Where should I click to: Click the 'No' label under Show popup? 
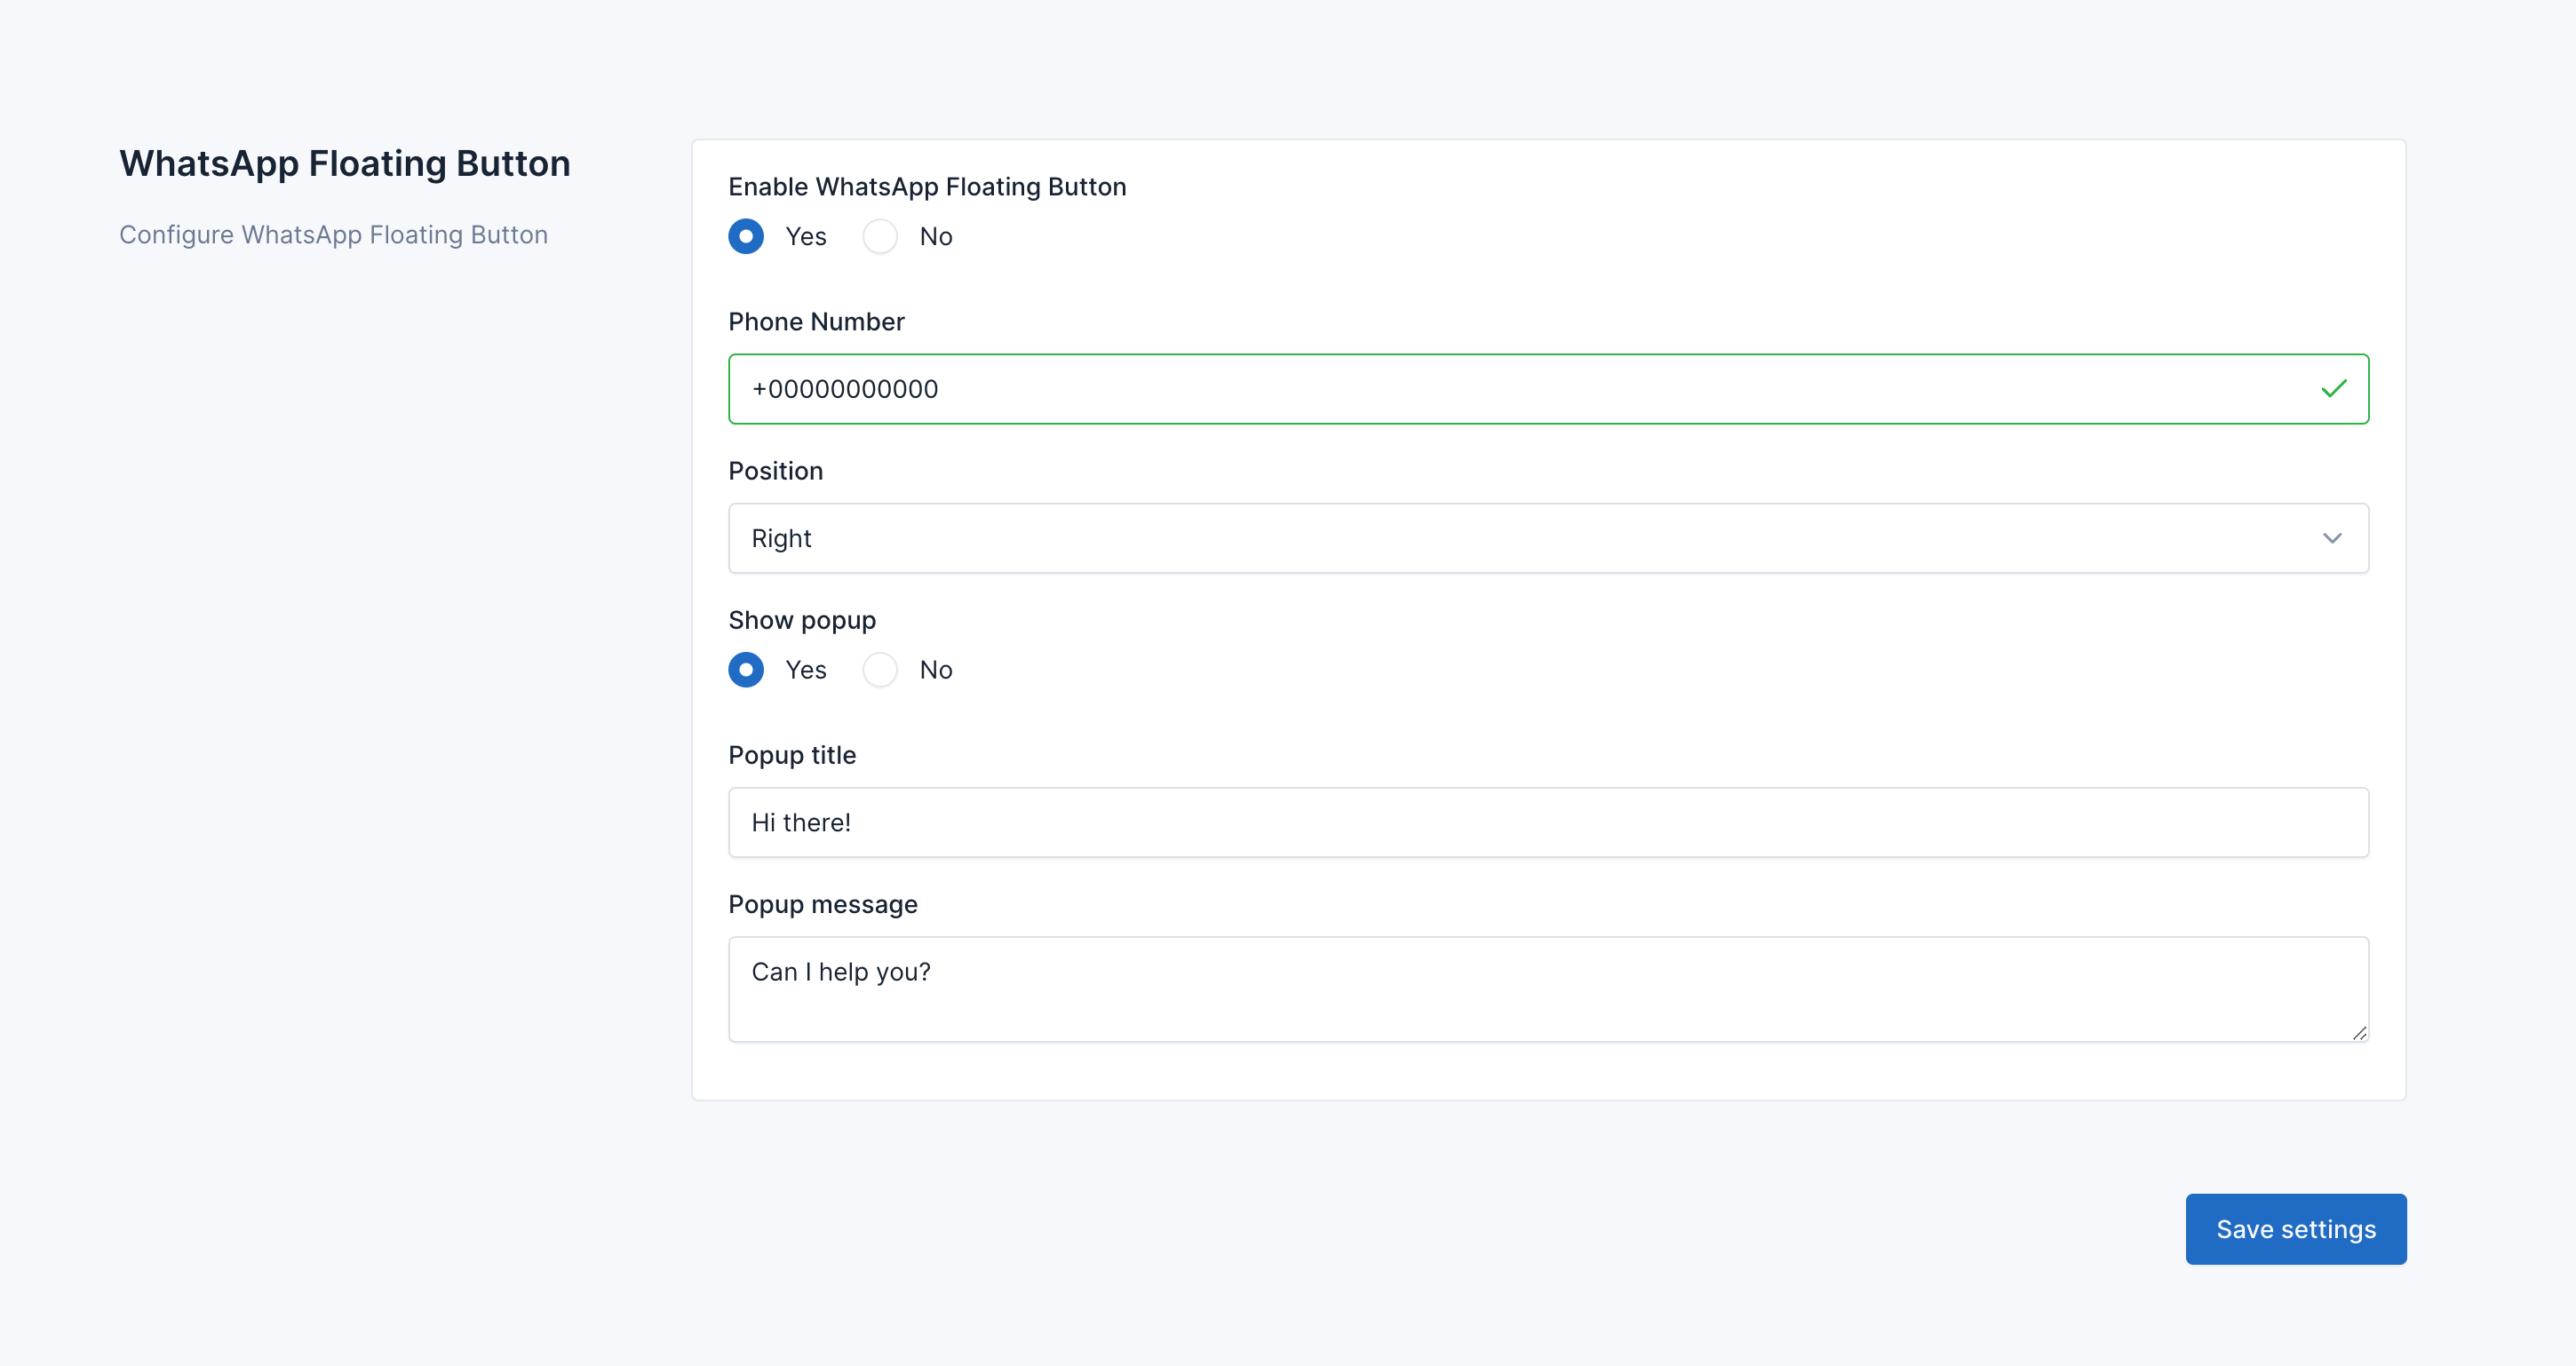[x=936, y=670]
